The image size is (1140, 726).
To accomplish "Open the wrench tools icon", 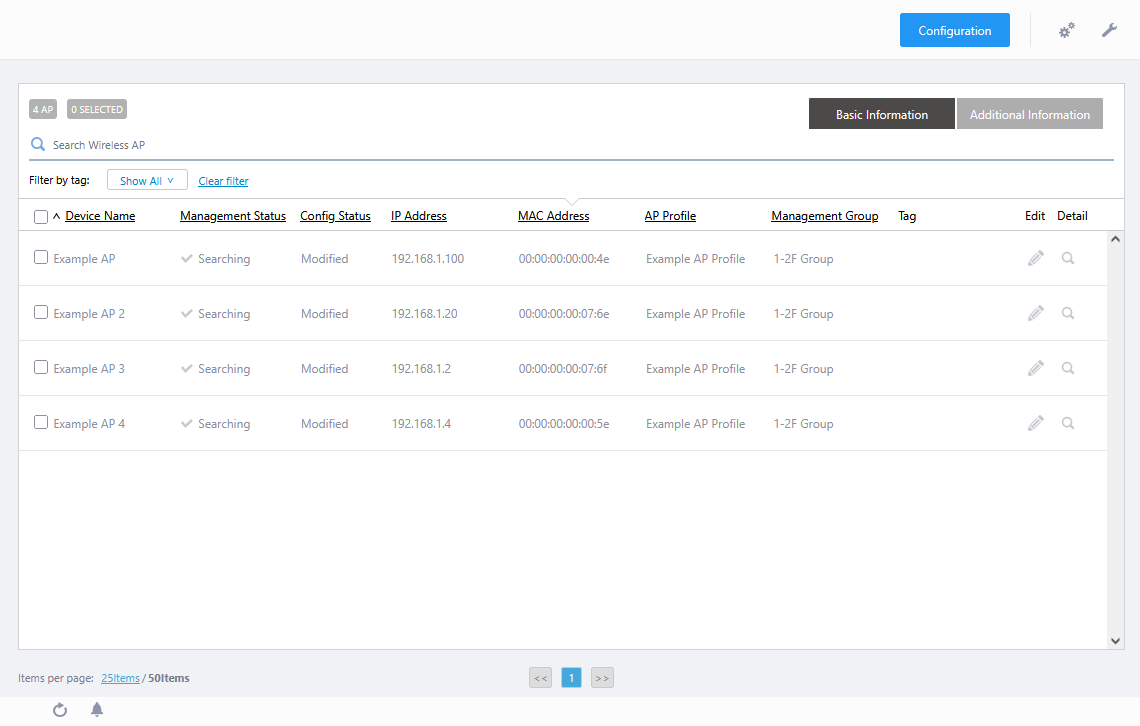I will pos(1109,31).
